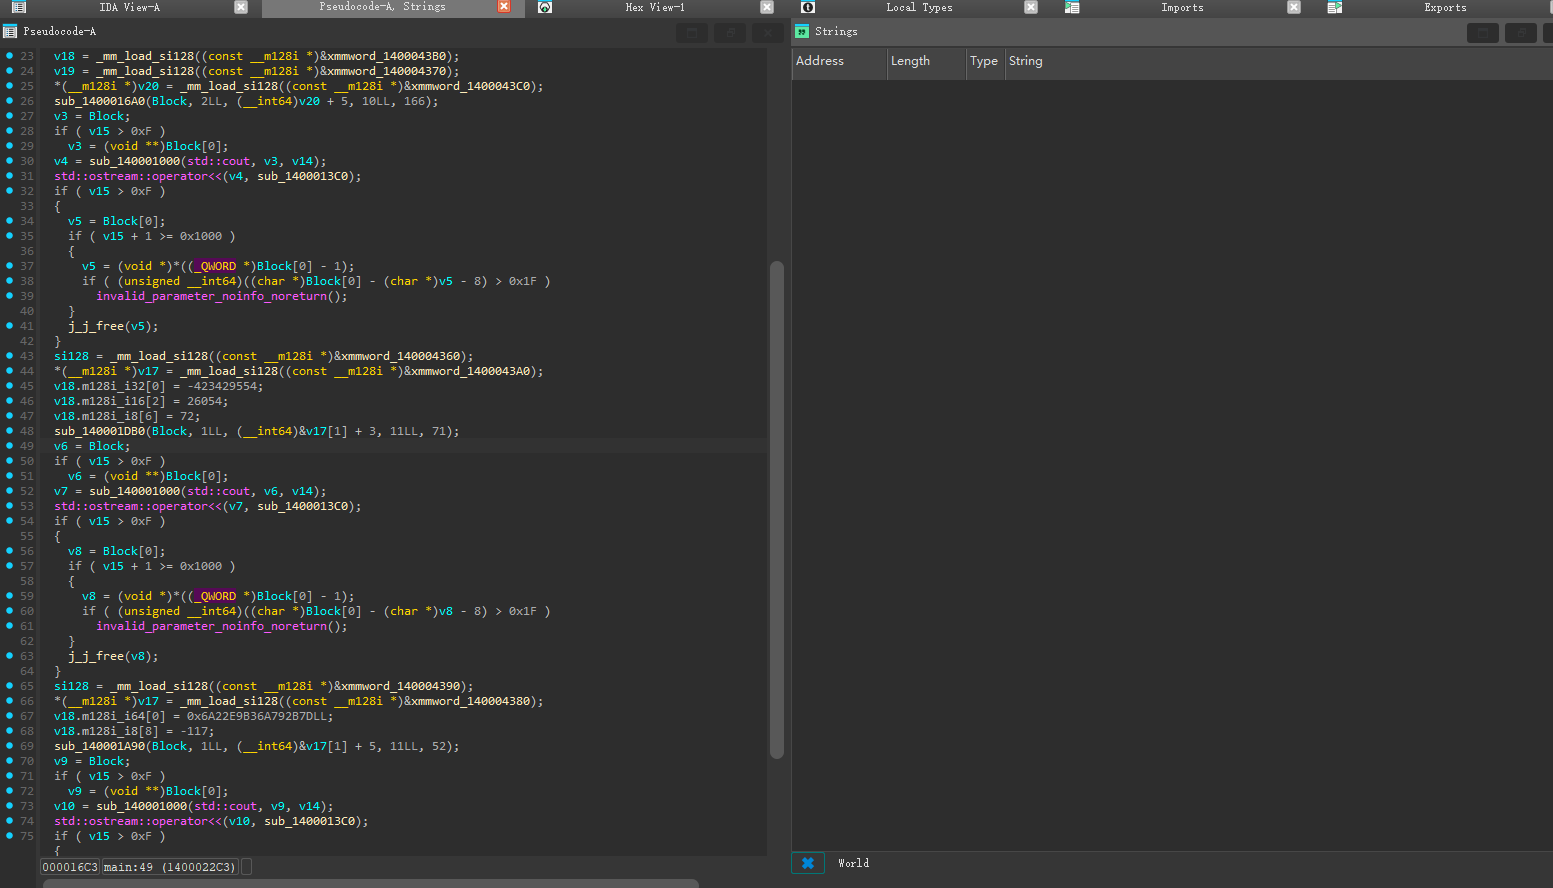Click the World filter field
This screenshot has width=1553, height=888.
click(x=1190, y=863)
